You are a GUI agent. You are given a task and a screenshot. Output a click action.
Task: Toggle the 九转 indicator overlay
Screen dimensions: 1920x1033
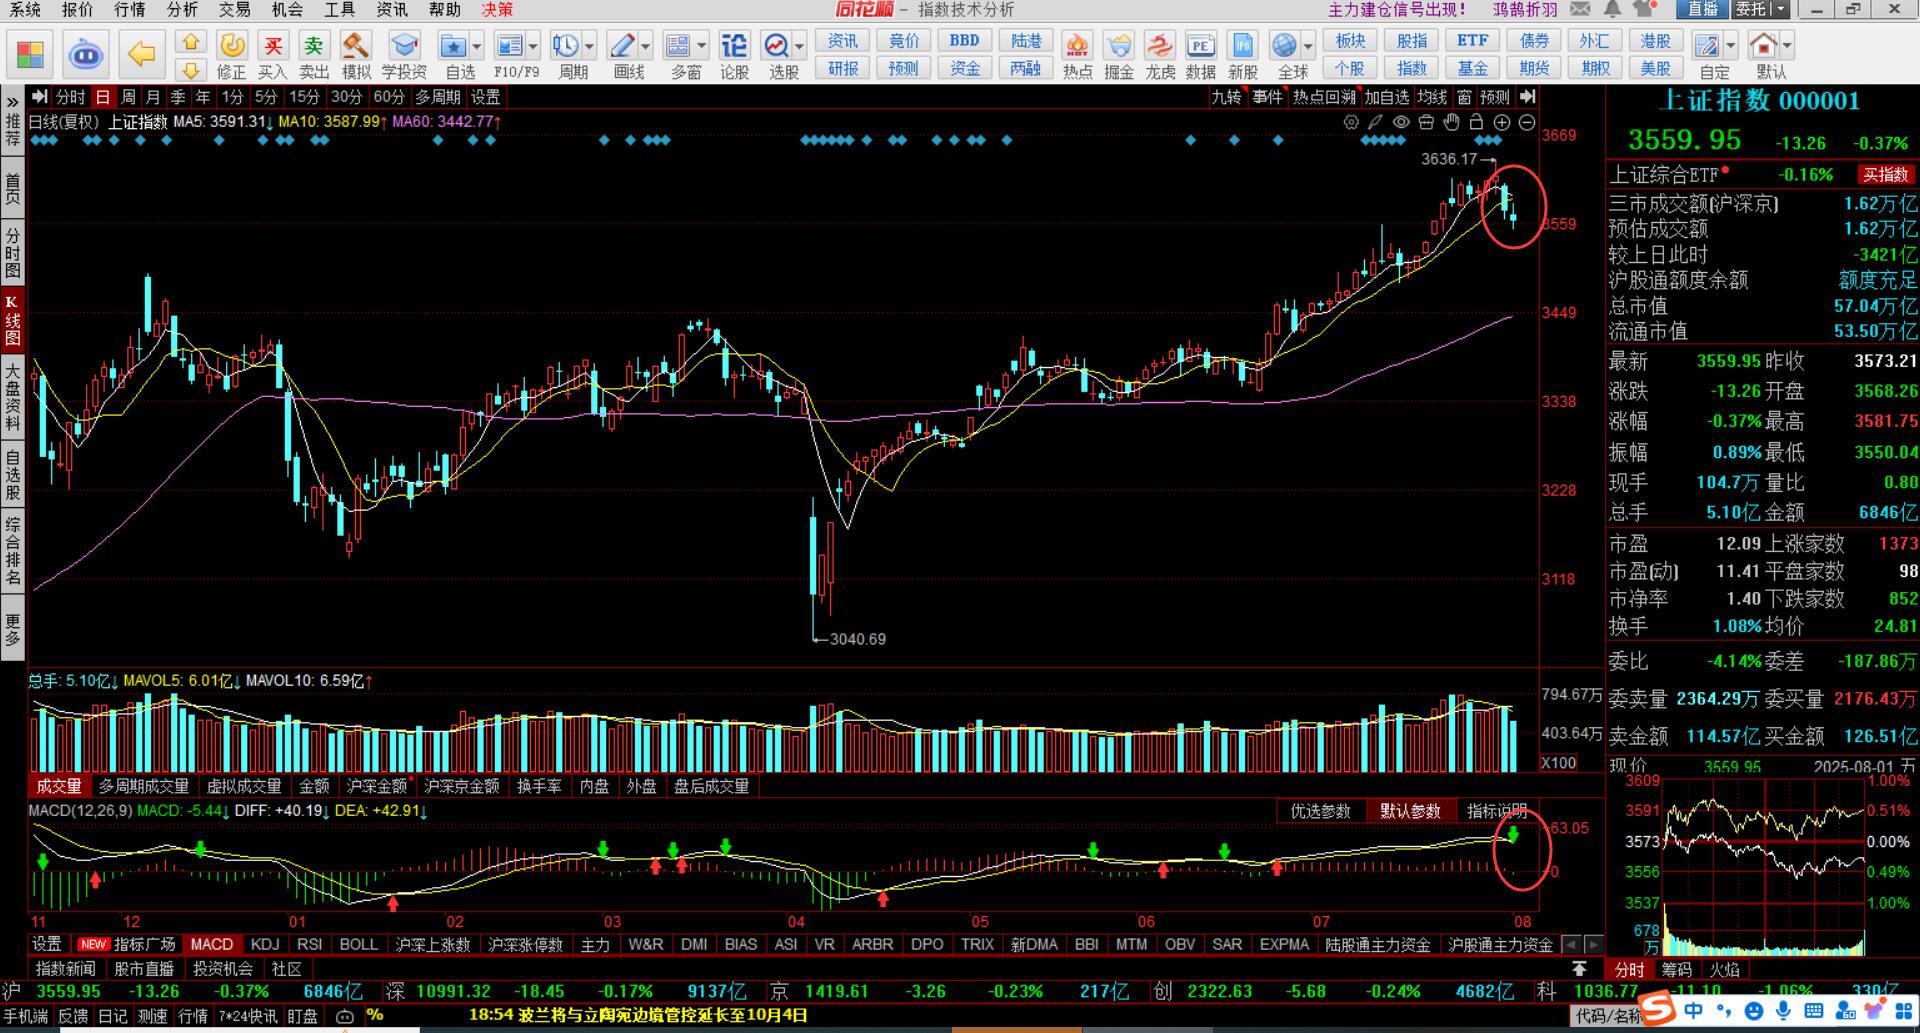pyautogui.click(x=1227, y=97)
